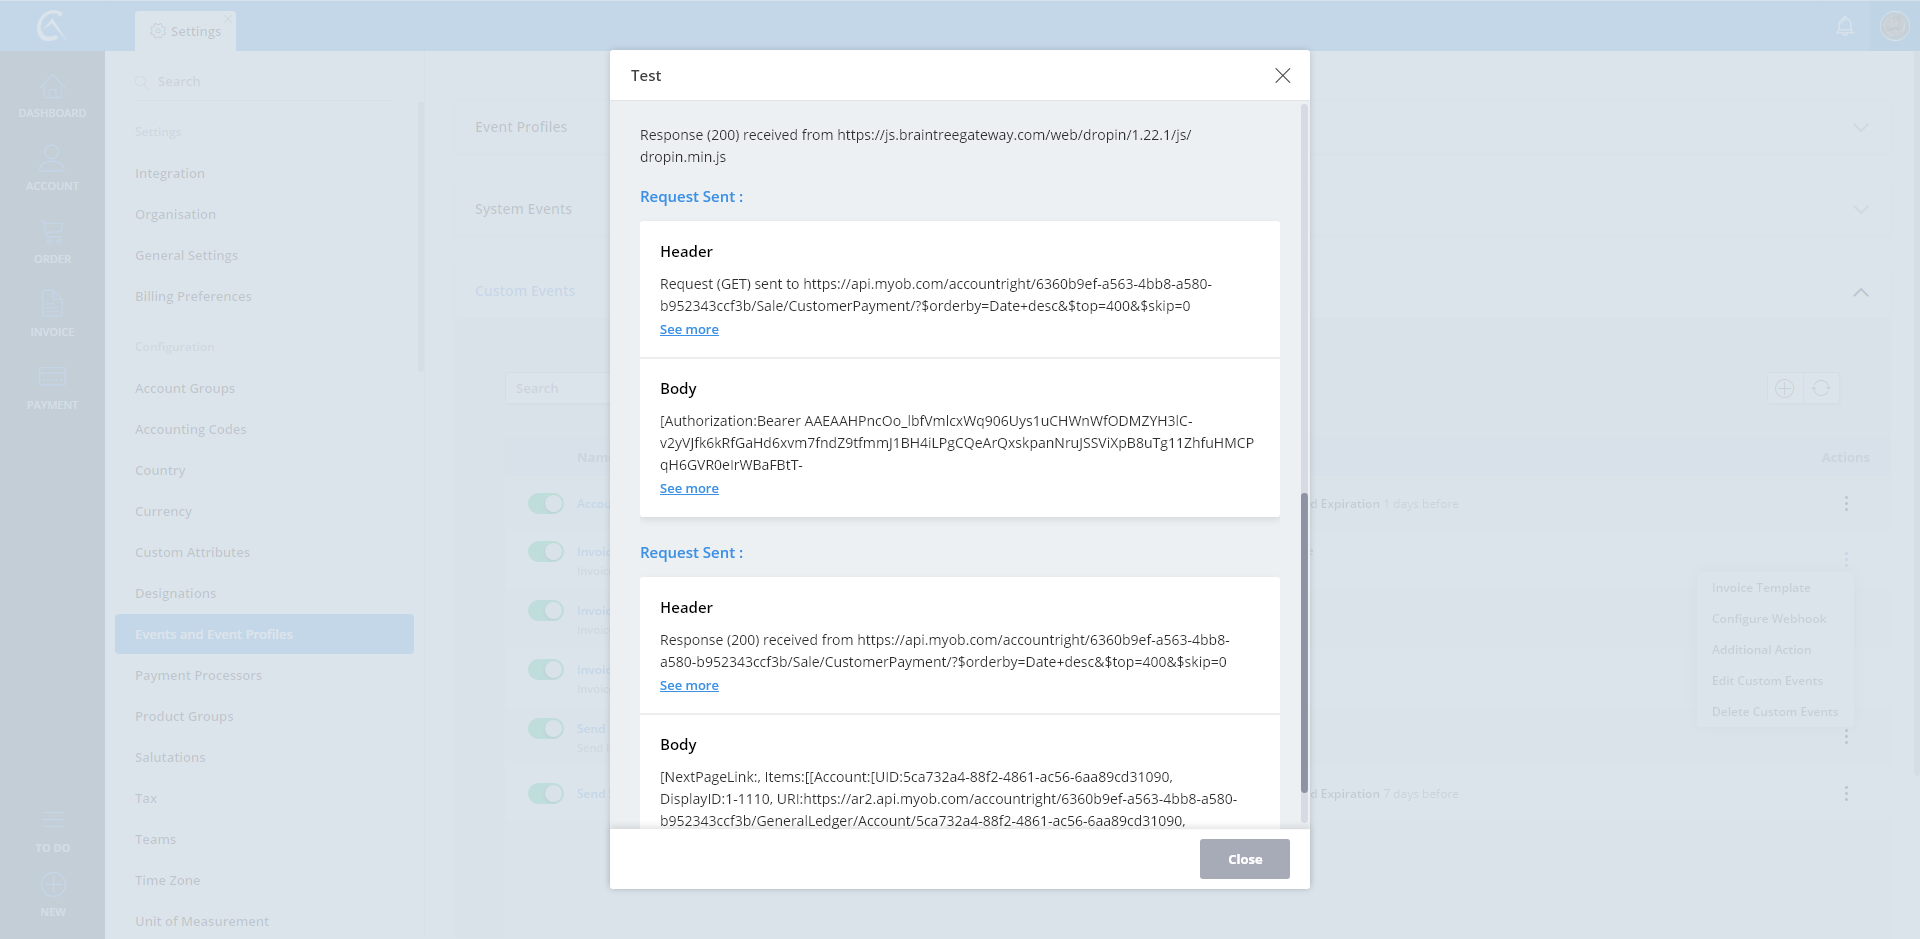This screenshot has height=939, width=1920.
Task: Expand the Event Profiles section chevron
Action: [x=1860, y=127]
